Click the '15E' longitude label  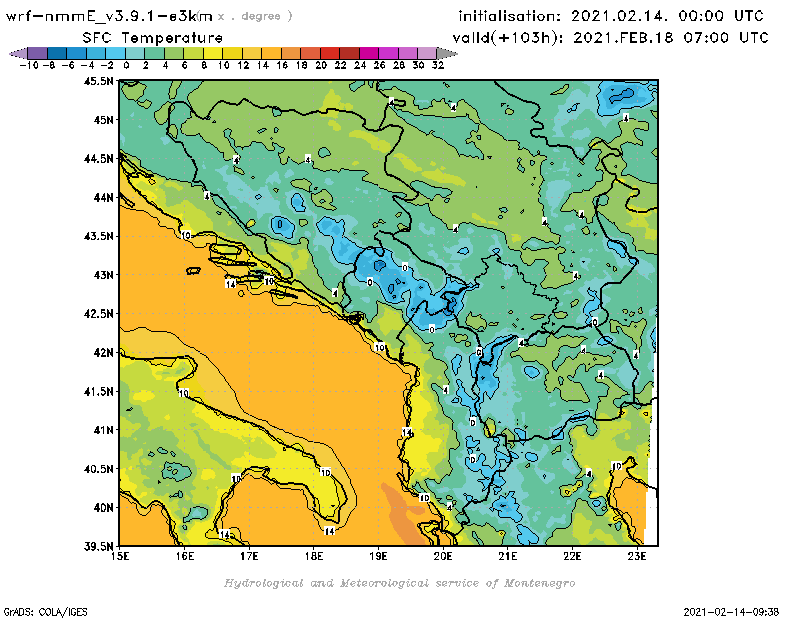[x=120, y=556]
